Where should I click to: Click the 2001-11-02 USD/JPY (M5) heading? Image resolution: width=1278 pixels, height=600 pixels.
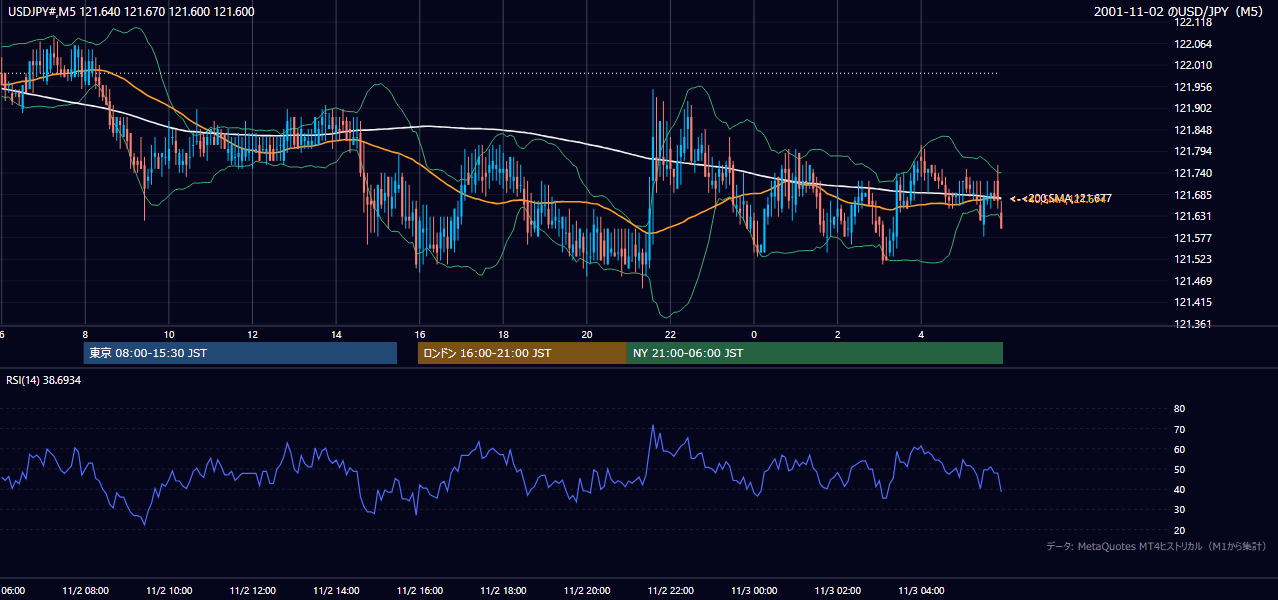pos(1180,12)
